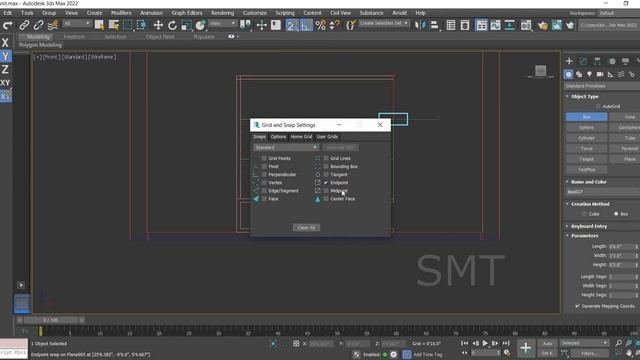Check the Tangent snap option
This screenshot has width=640, height=360.
[326, 175]
